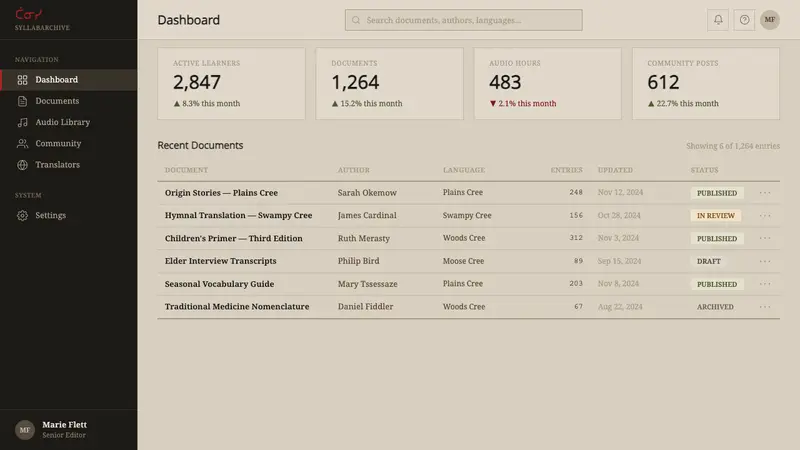Image resolution: width=800 pixels, height=450 pixels.
Task: Click the In Review status badge
Action: pyautogui.click(x=716, y=216)
